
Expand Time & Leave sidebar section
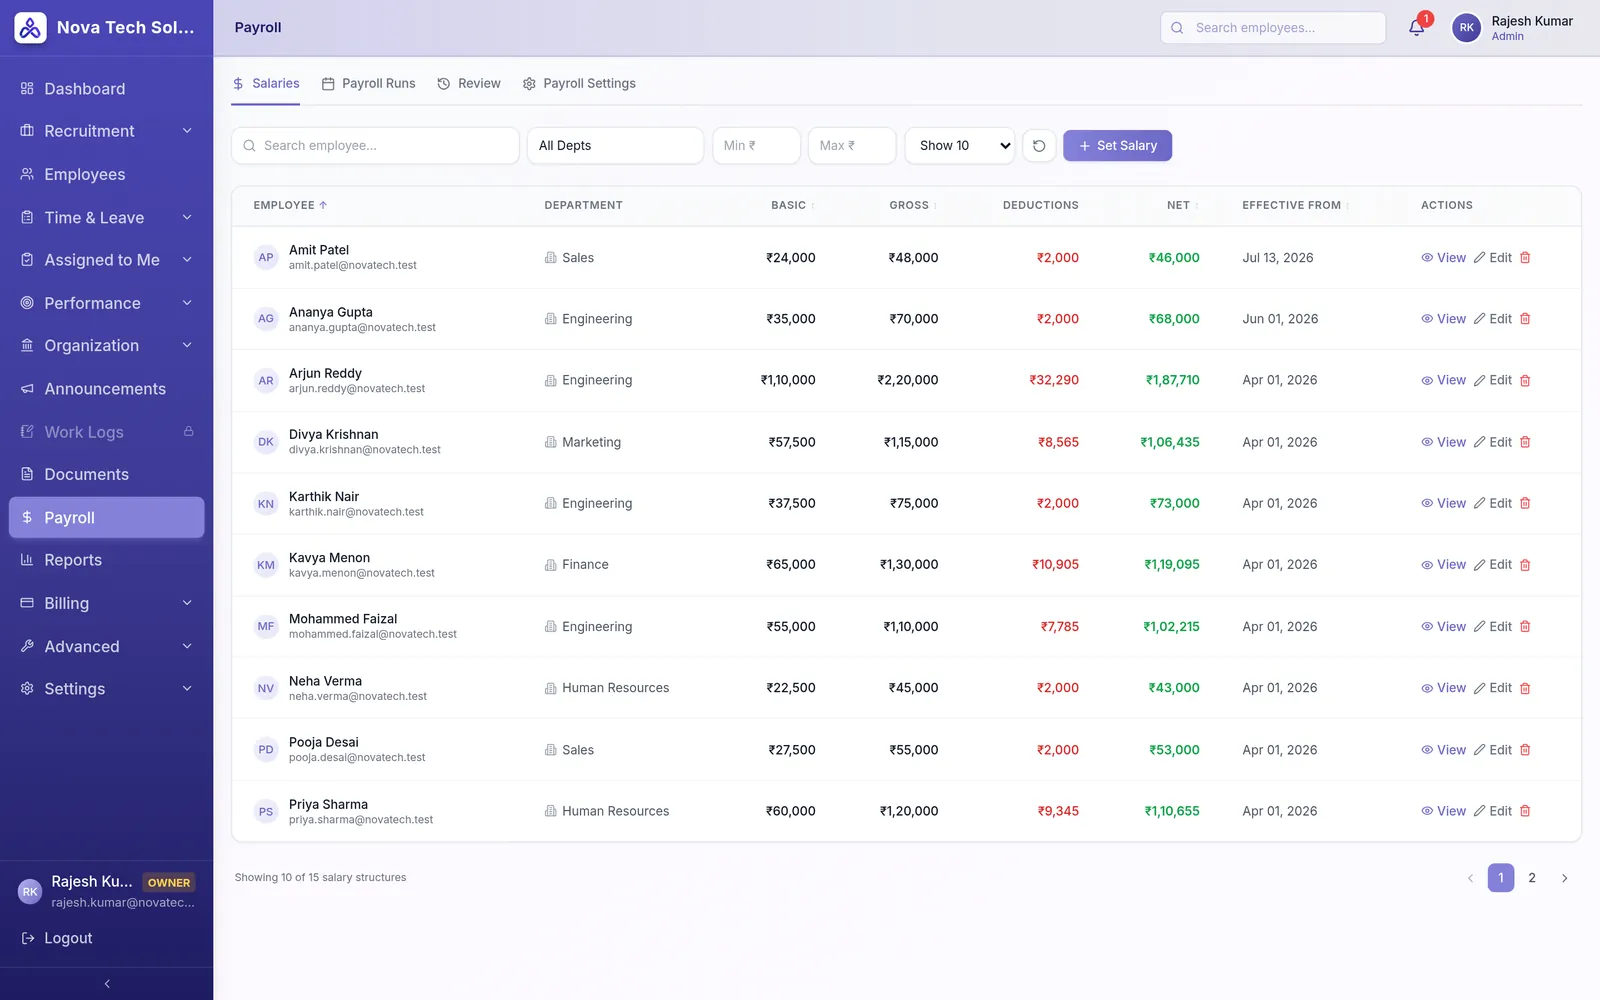pos(106,218)
